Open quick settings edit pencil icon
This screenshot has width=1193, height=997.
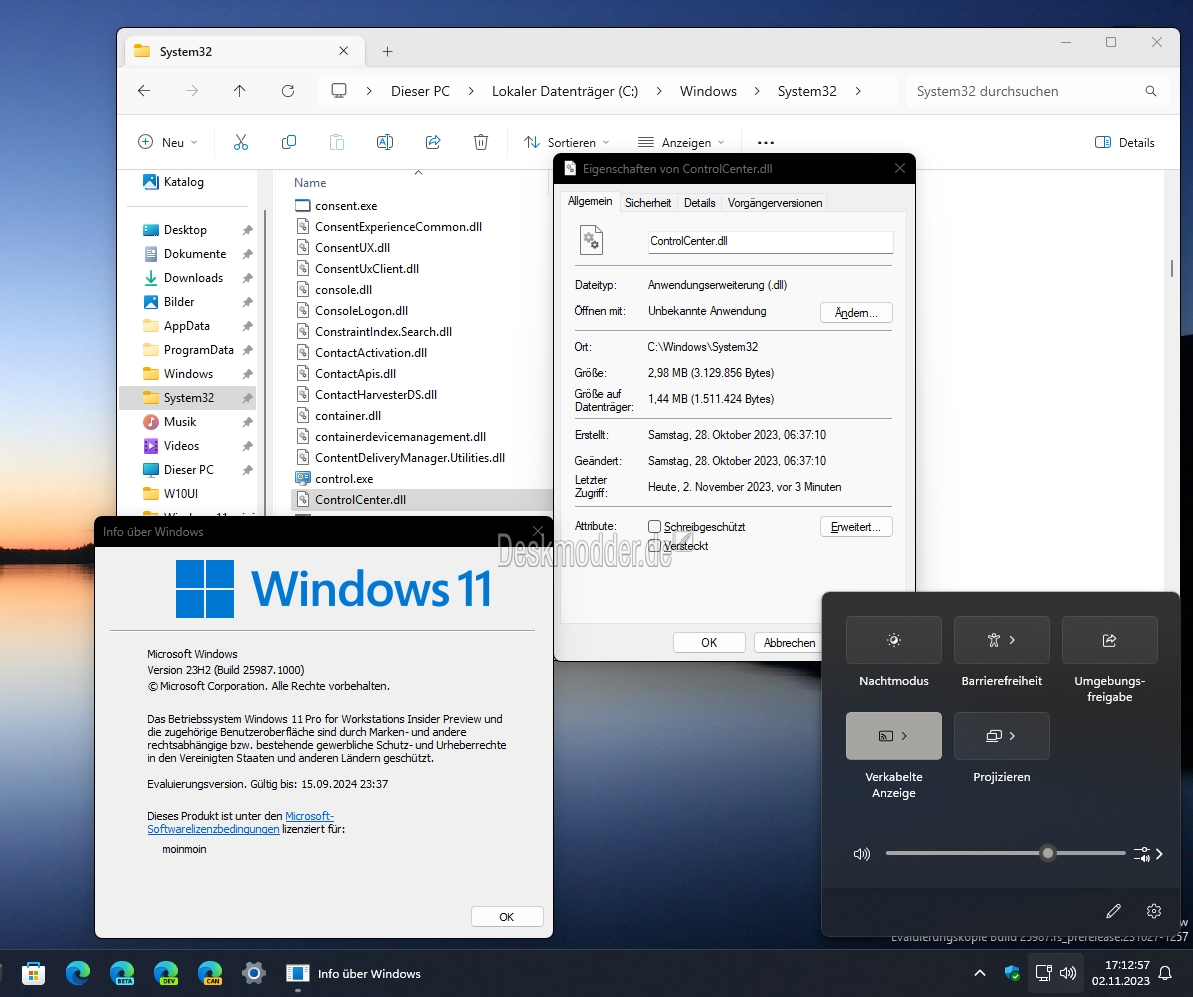tap(1113, 910)
